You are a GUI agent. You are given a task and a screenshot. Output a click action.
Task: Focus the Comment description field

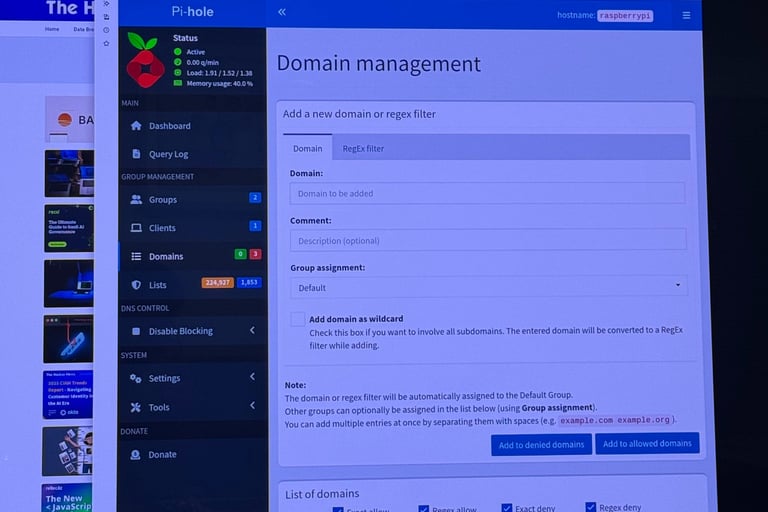click(488, 240)
